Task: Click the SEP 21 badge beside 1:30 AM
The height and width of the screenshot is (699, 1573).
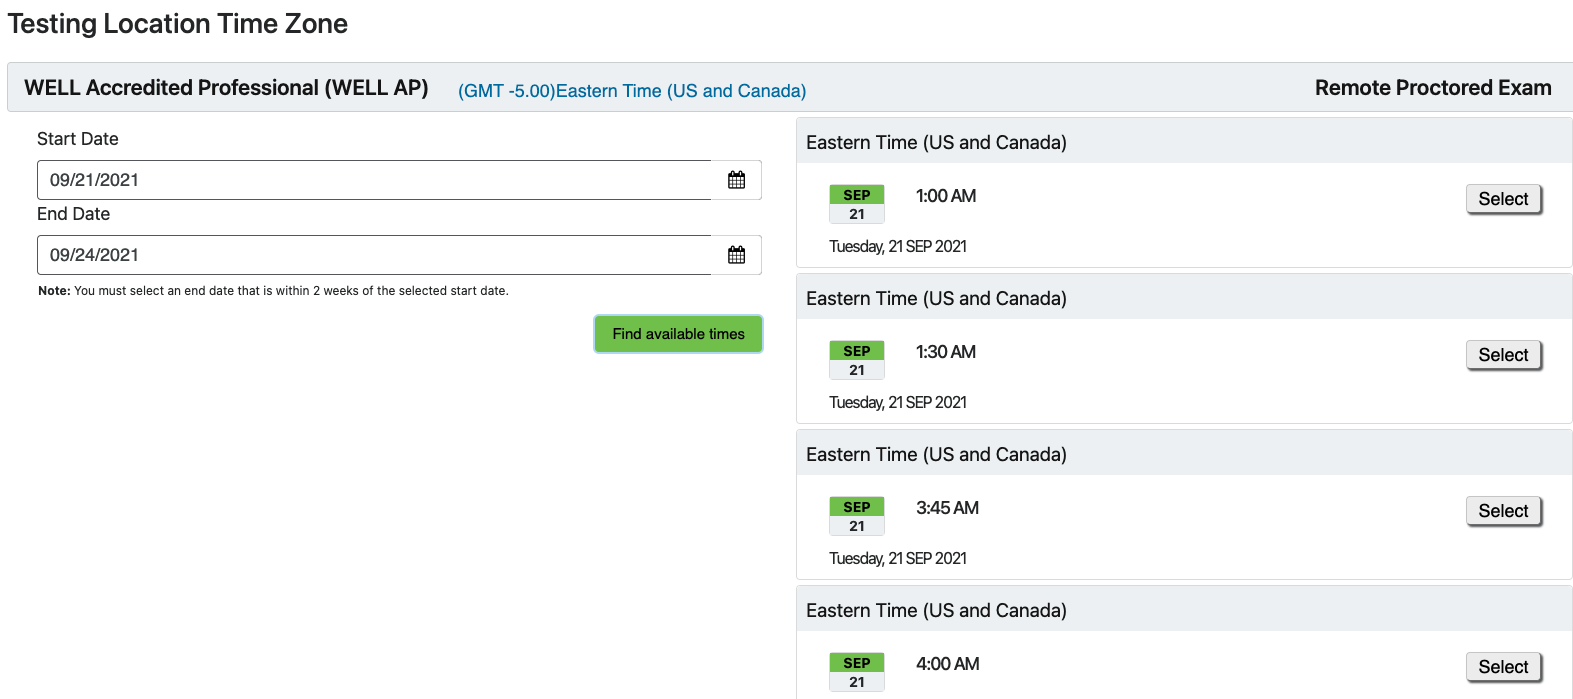Action: coord(857,360)
